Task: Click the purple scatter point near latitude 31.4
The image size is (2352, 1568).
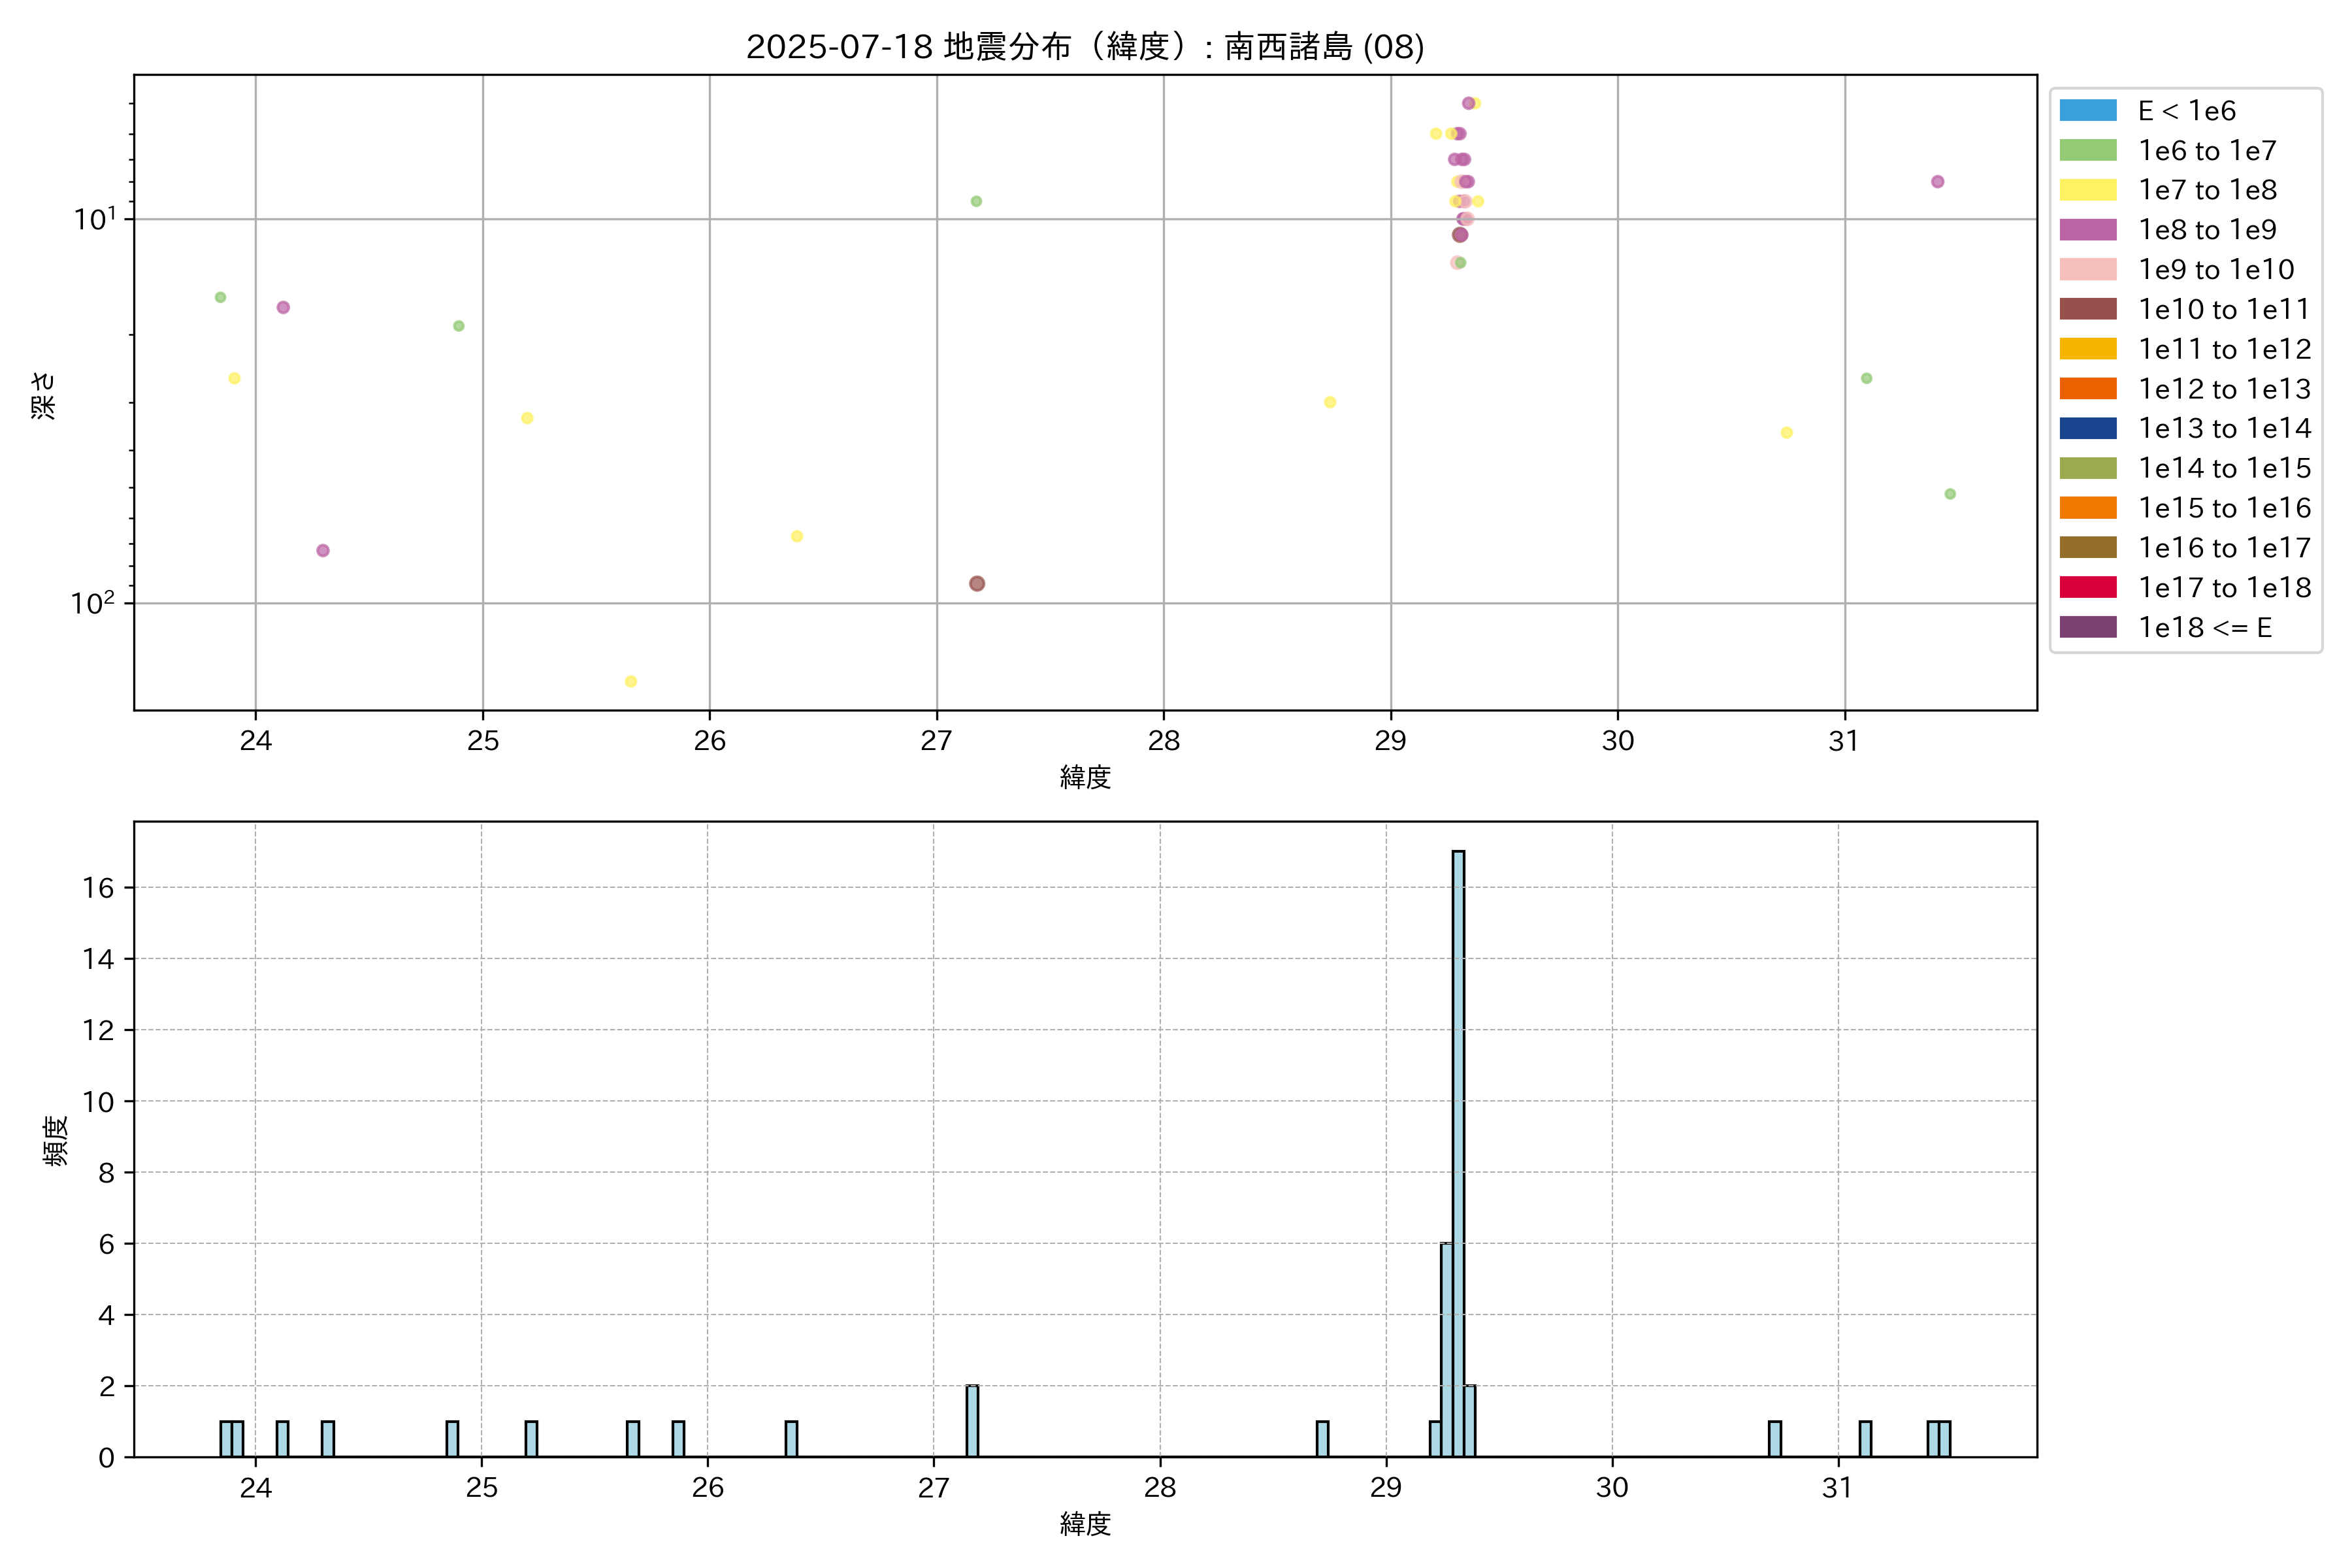Action: [1937, 182]
